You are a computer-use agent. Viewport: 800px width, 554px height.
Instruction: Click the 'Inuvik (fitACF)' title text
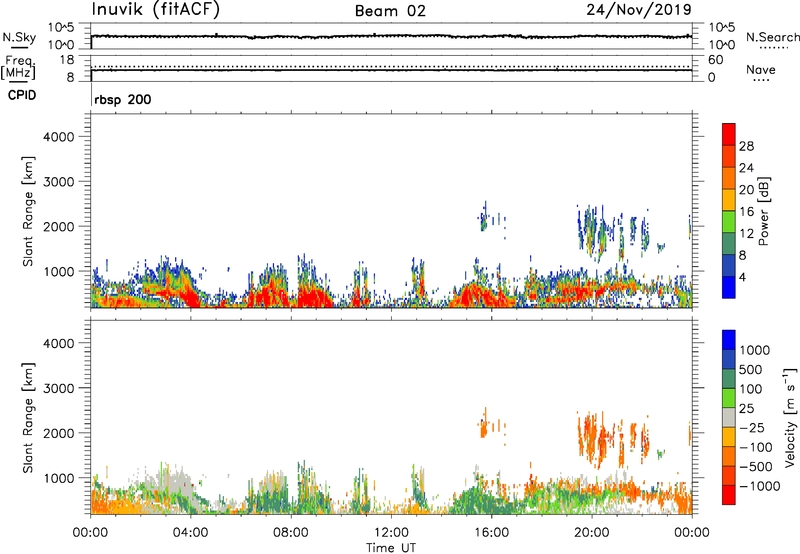click(x=156, y=9)
